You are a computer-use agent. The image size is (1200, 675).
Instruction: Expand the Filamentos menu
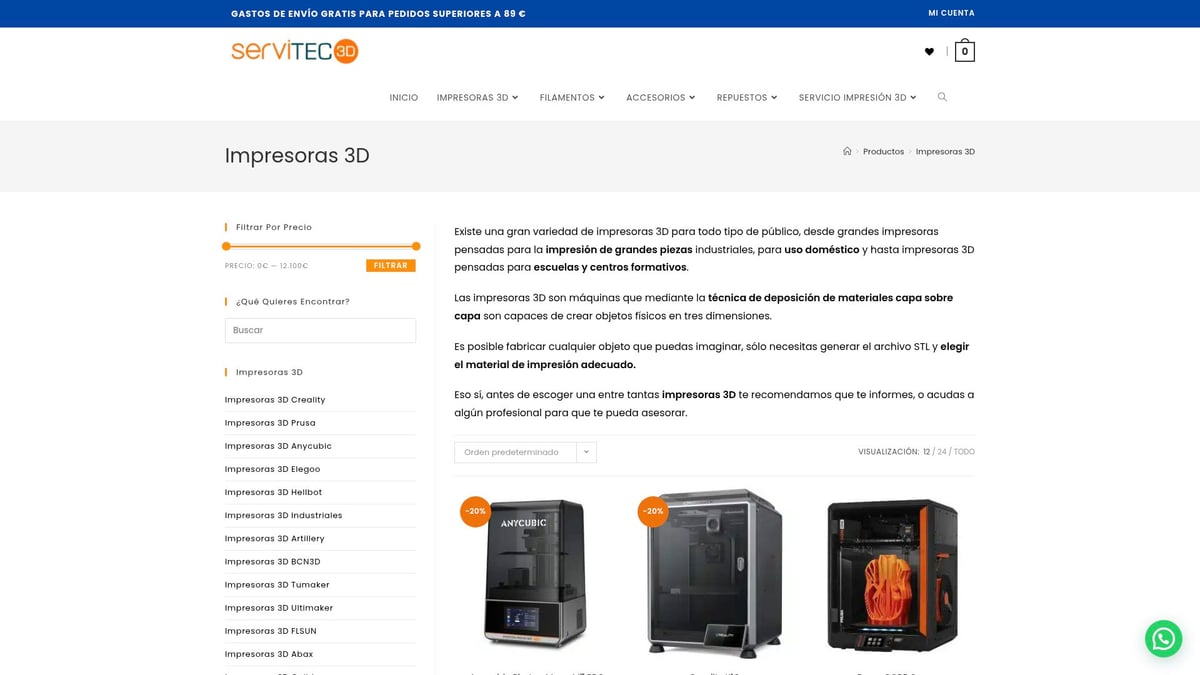572,98
